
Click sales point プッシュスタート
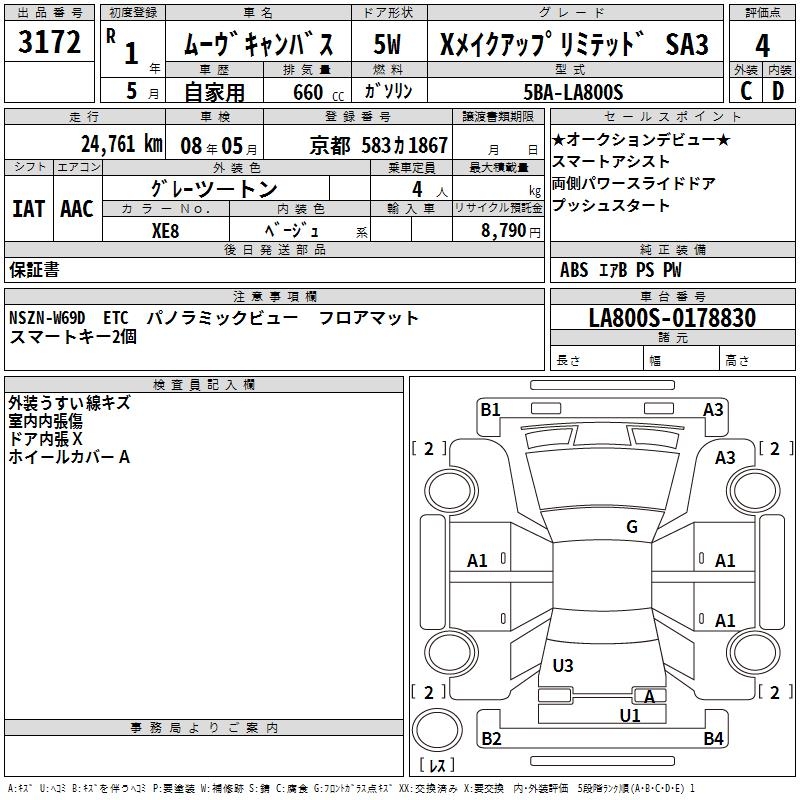611,206
